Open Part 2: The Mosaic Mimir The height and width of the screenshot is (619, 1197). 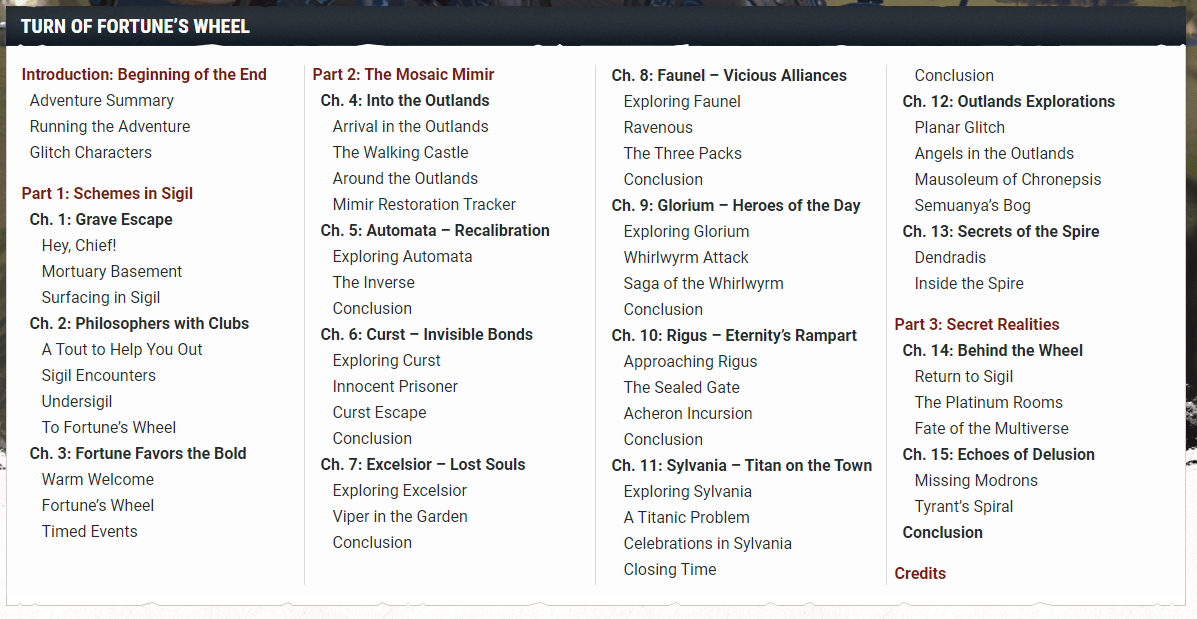(403, 75)
